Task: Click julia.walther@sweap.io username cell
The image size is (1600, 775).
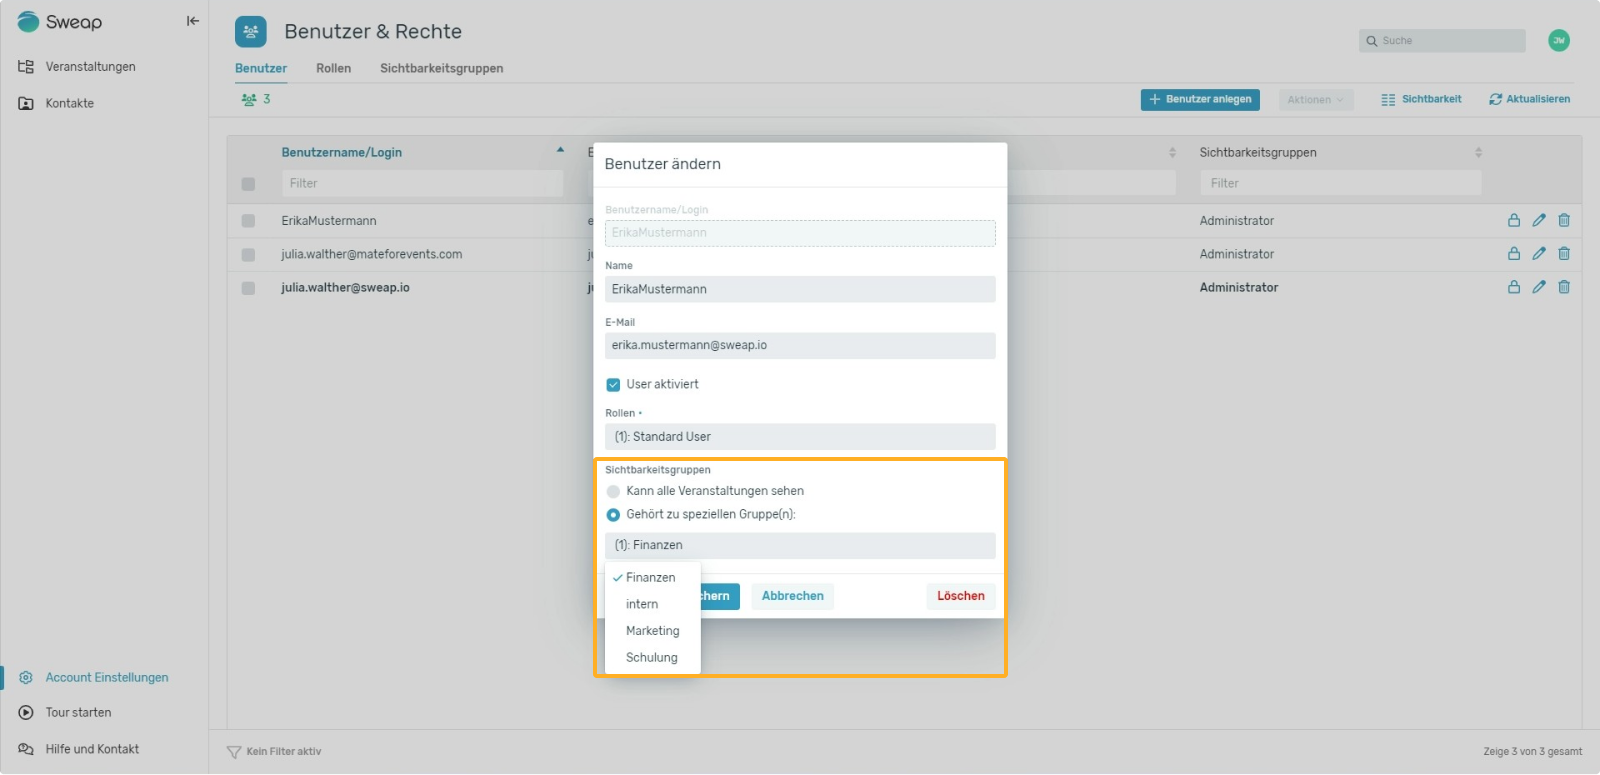Action: tap(345, 288)
